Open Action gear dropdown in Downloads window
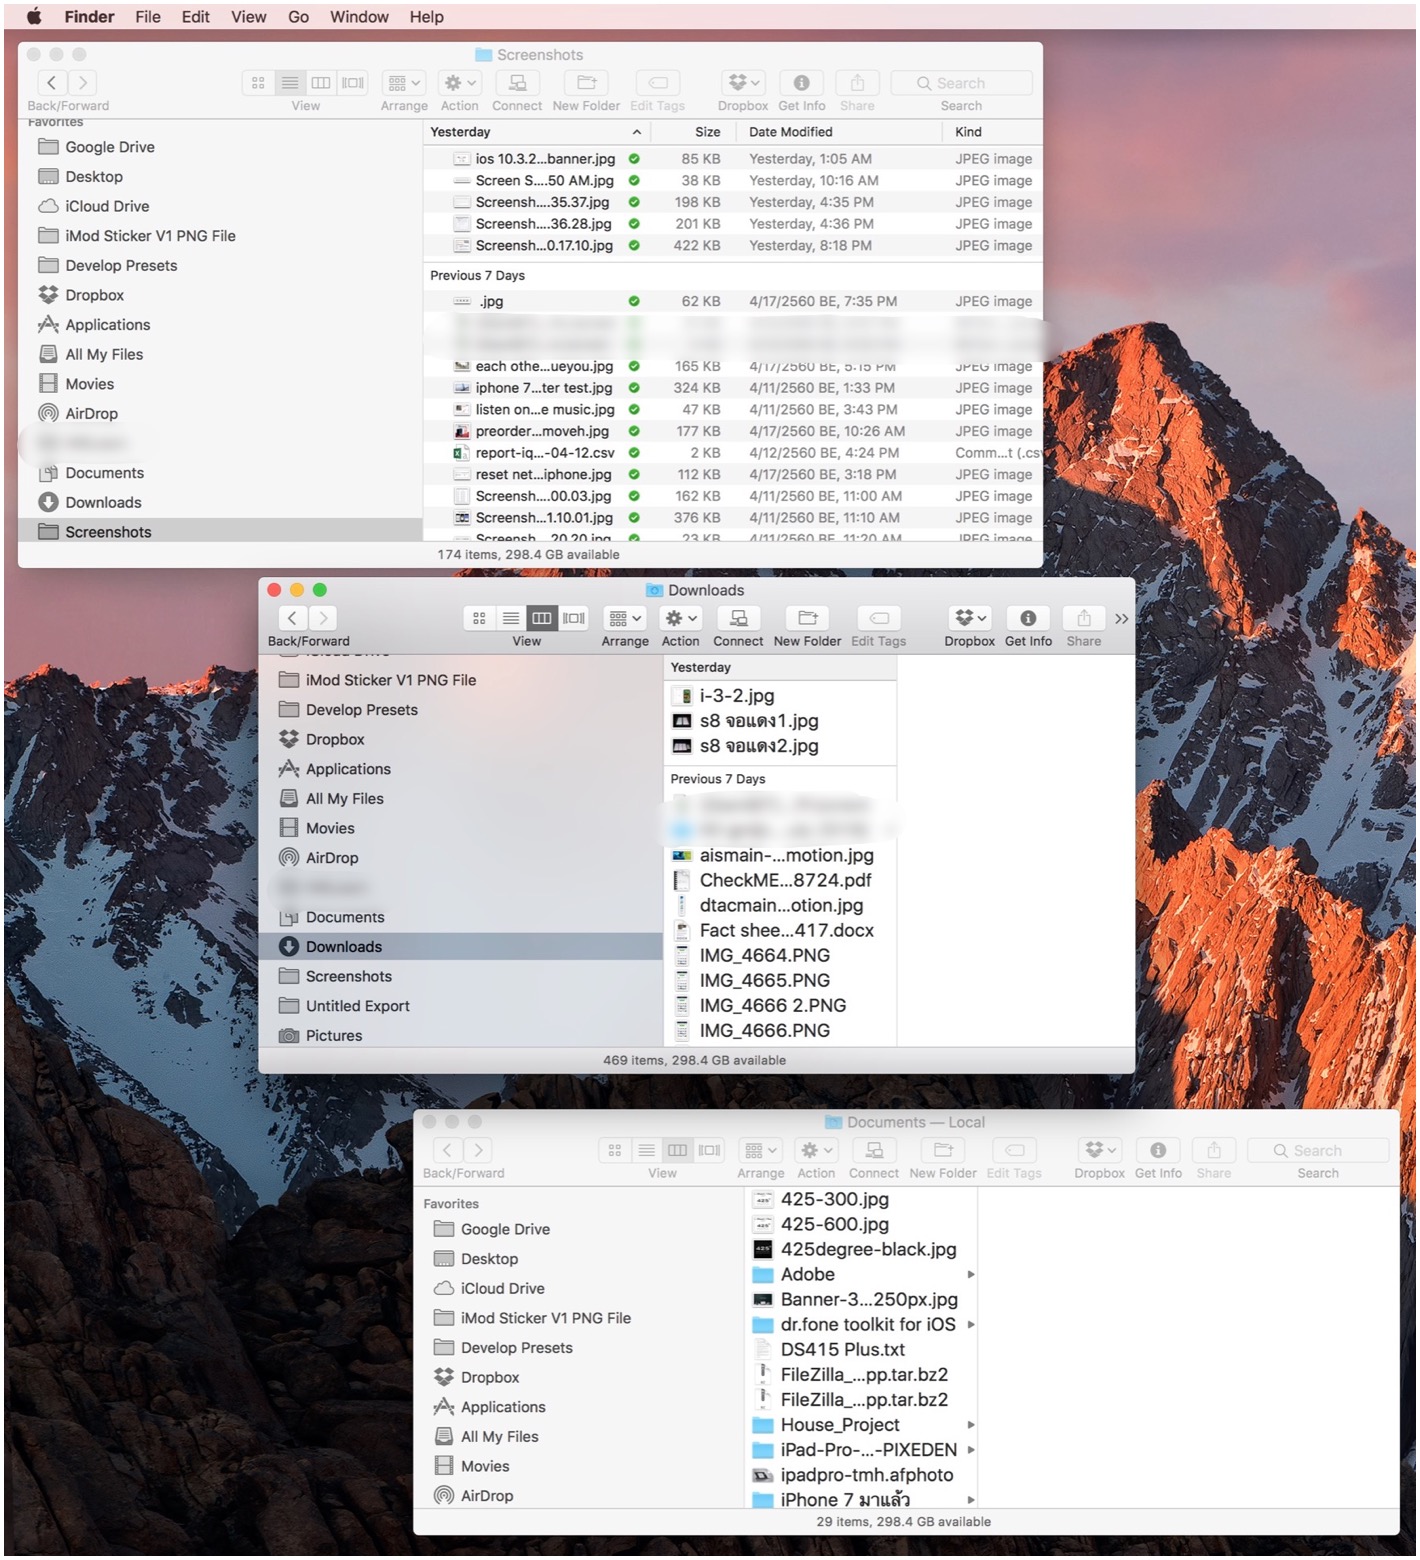Screen dimensions: 1420x1560 click(x=681, y=618)
